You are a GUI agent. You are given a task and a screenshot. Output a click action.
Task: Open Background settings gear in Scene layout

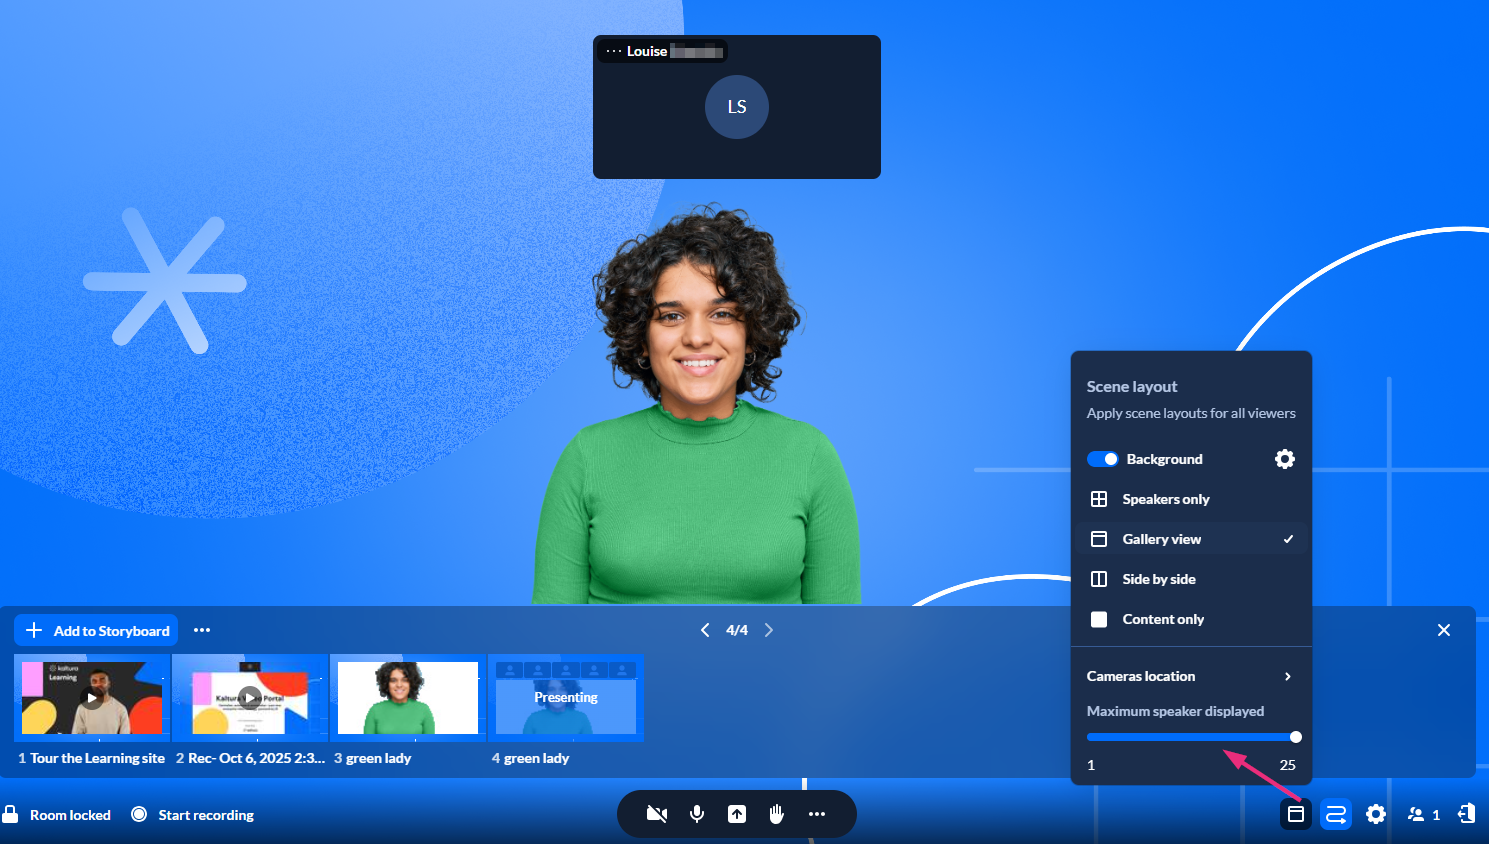1285,459
